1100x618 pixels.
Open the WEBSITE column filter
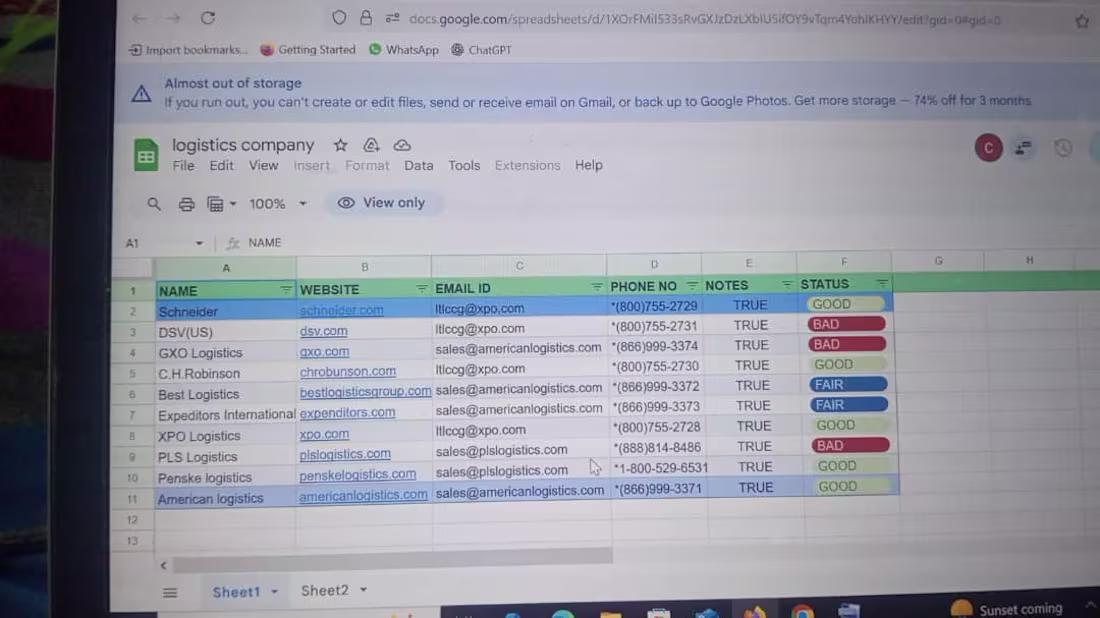421,288
